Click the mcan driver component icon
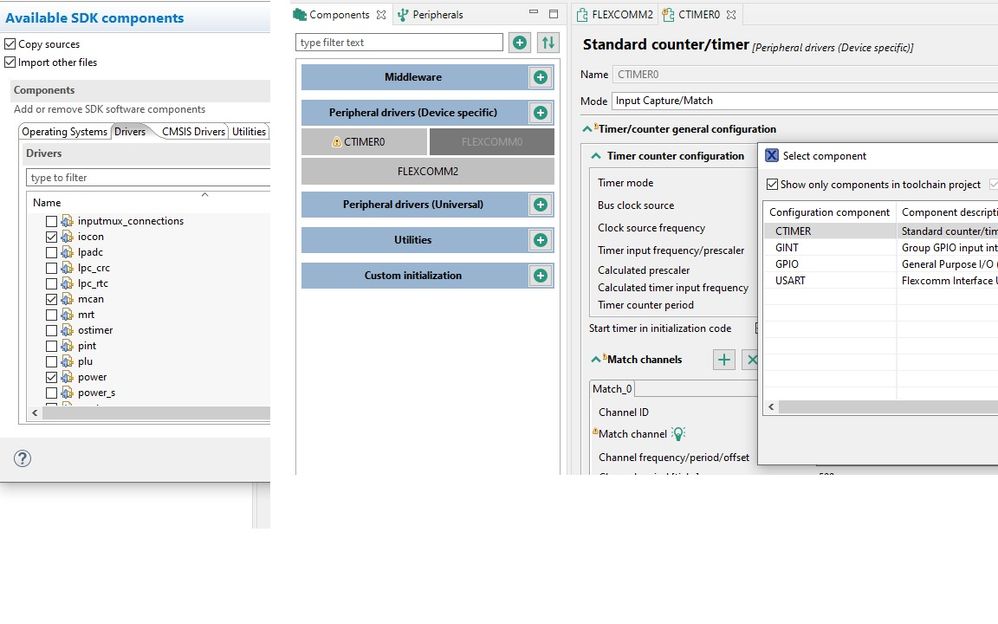Viewport: 998px width, 624px height. click(x=67, y=299)
